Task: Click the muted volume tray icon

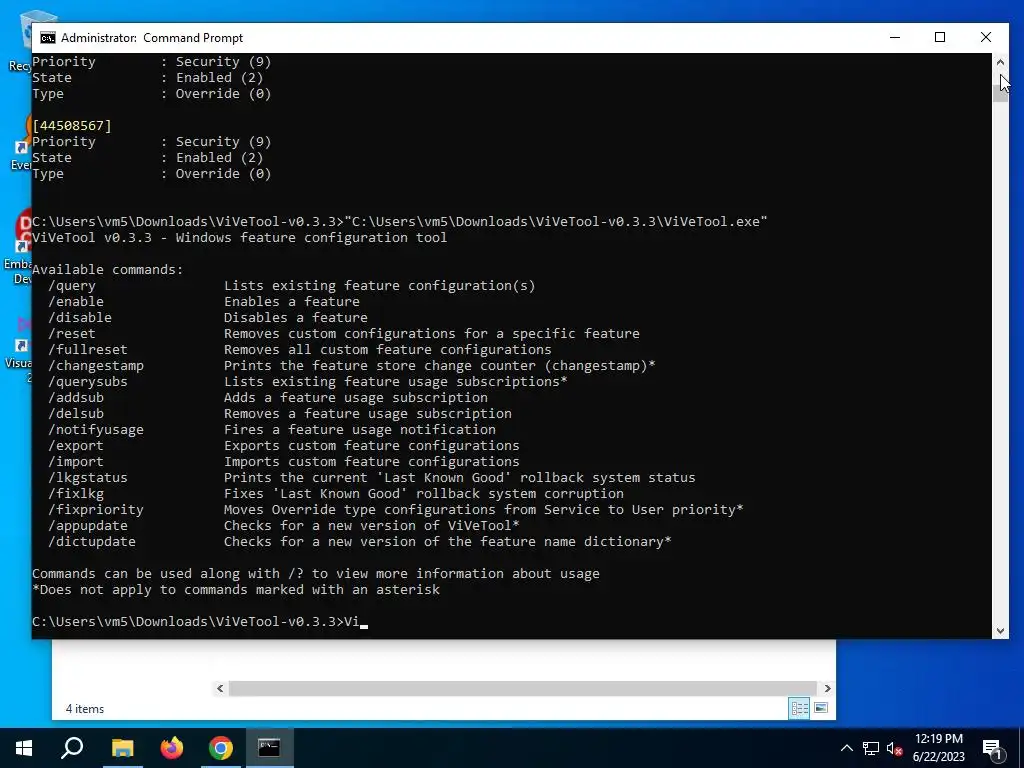Action: pos(894,748)
